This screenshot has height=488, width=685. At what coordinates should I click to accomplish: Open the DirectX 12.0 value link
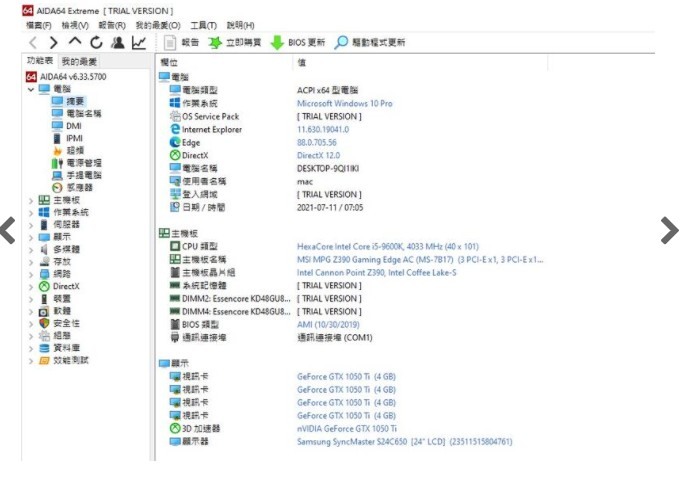tap(318, 156)
